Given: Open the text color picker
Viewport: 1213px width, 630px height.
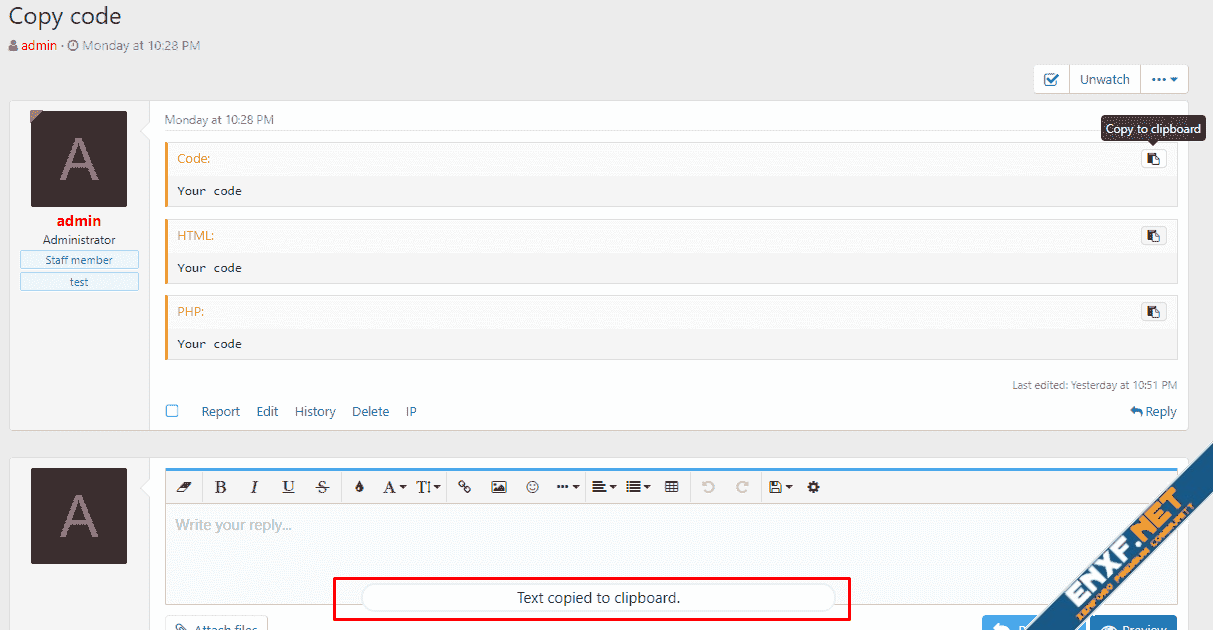Looking at the screenshot, I should (x=360, y=487).
